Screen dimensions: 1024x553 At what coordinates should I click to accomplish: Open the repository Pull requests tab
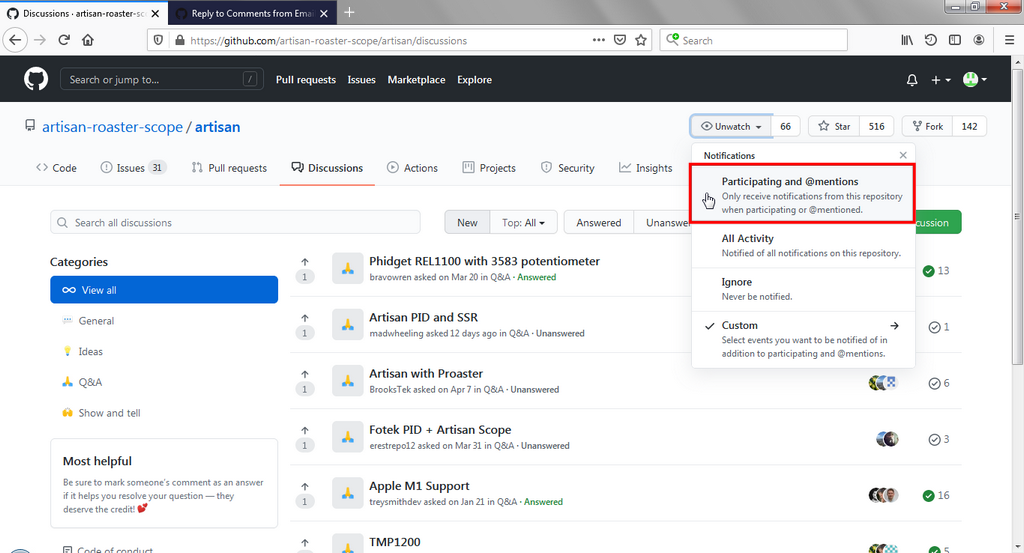coord(229,168)
